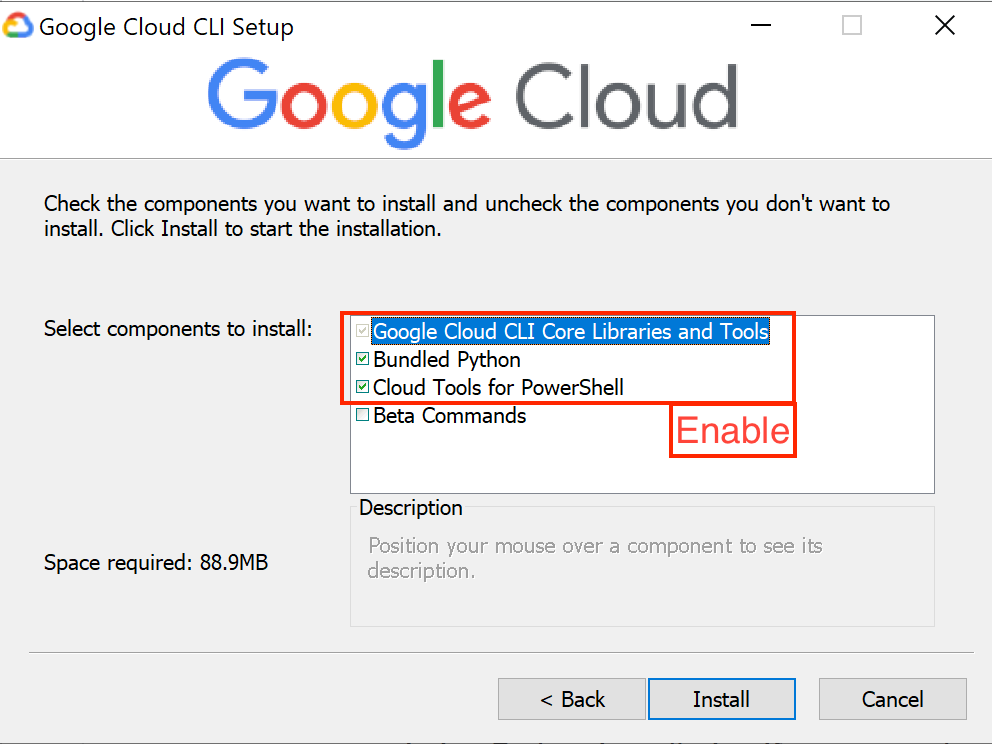Select the Google Cloud CLI Core Libraries item
The height and width of the screenshot is (744, 992).
point(570,332)
